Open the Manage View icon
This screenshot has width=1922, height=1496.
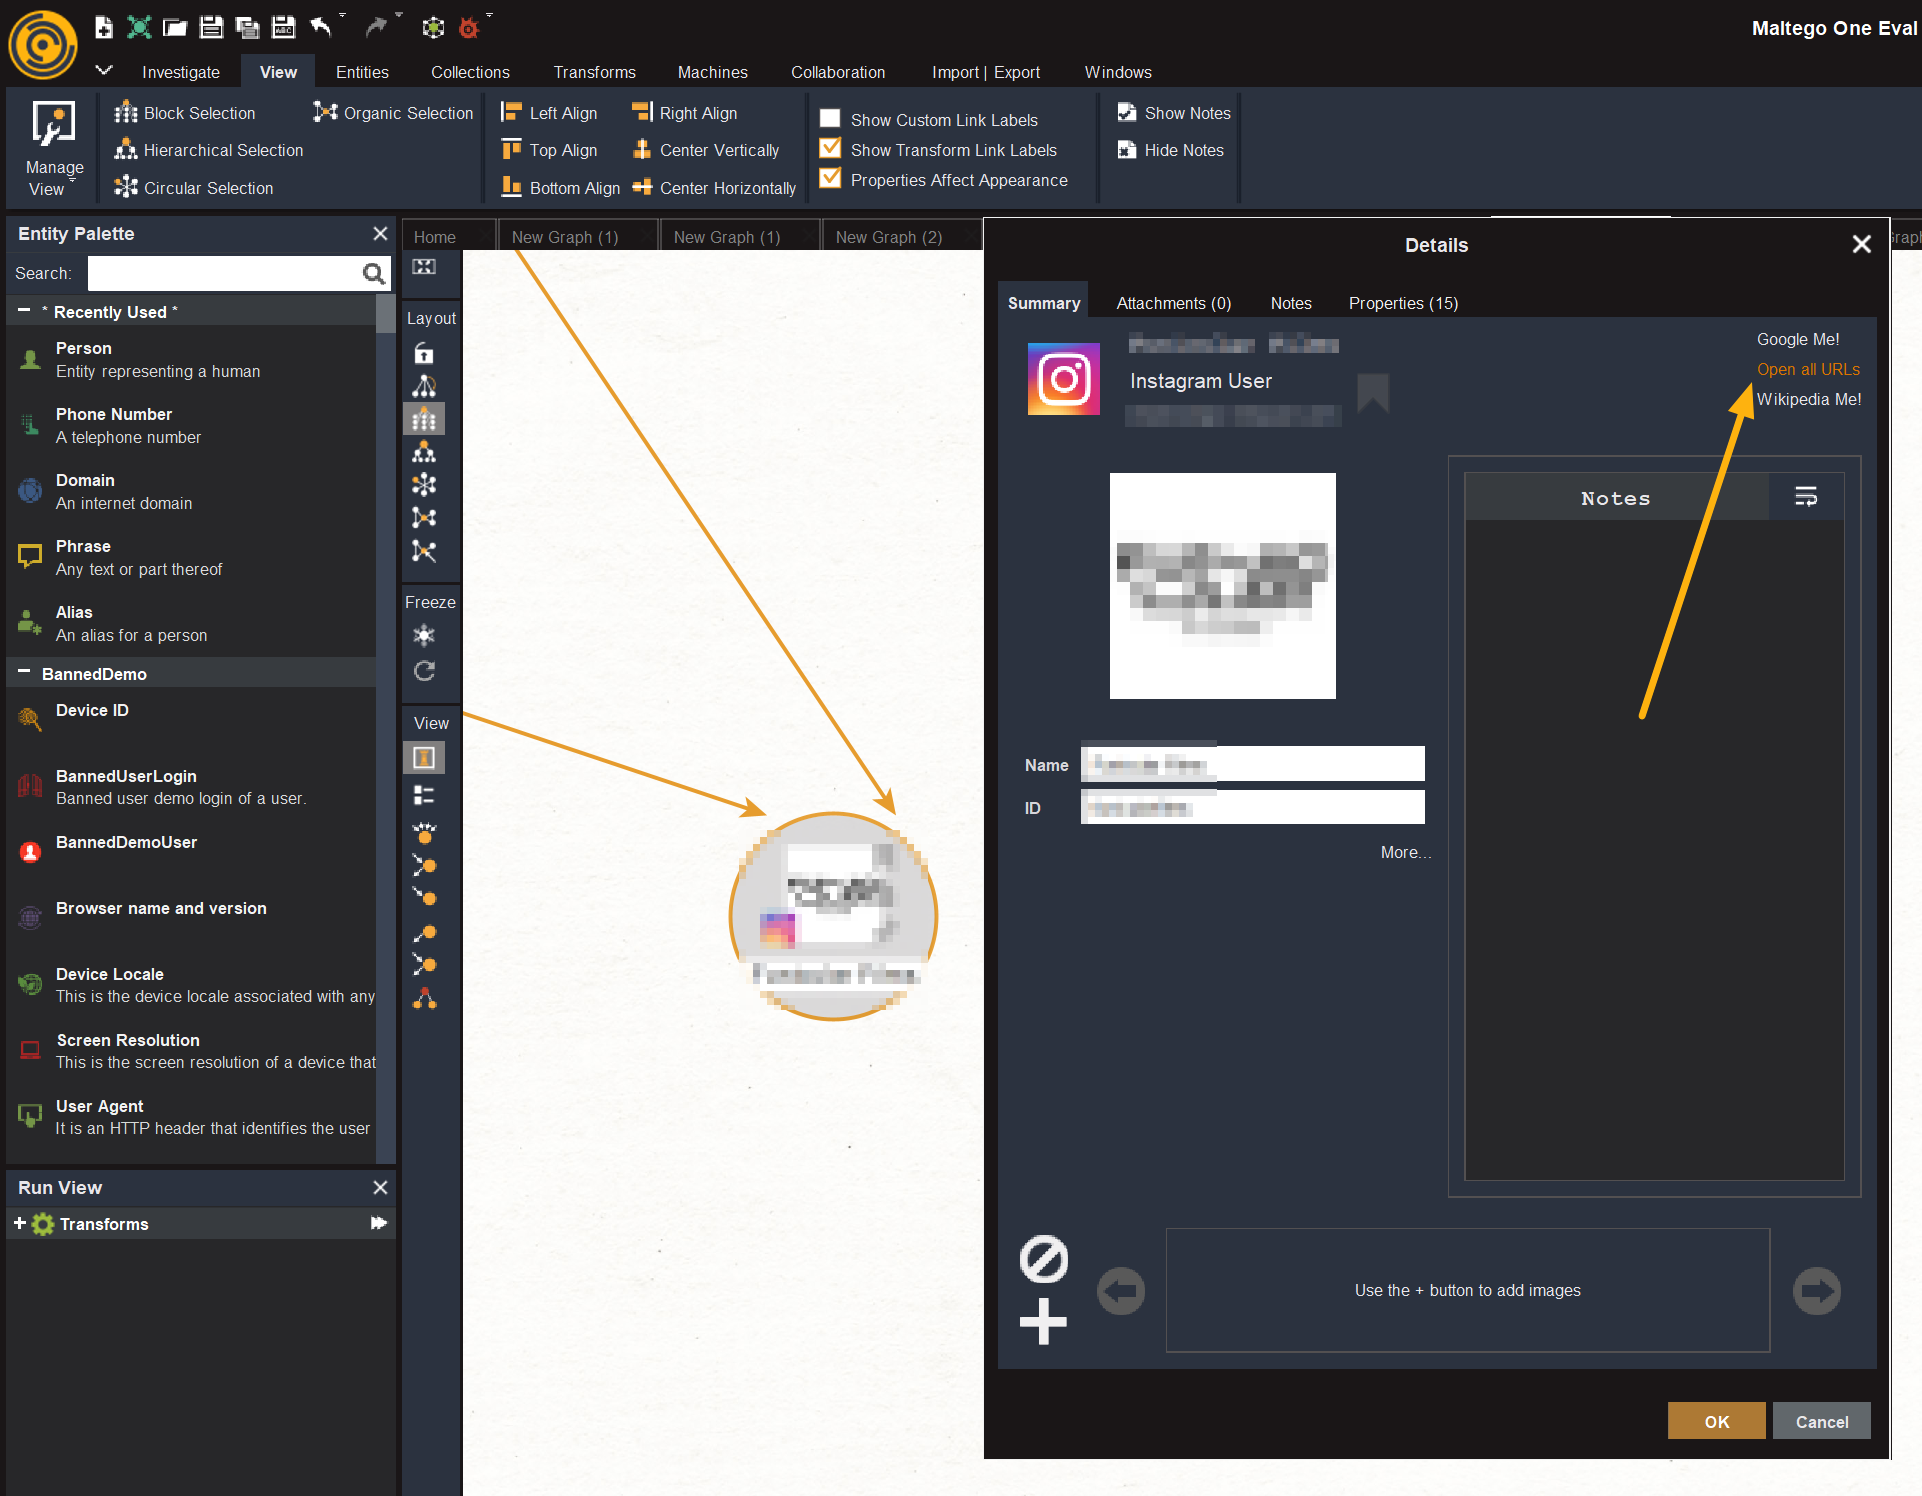click(53, 123)
